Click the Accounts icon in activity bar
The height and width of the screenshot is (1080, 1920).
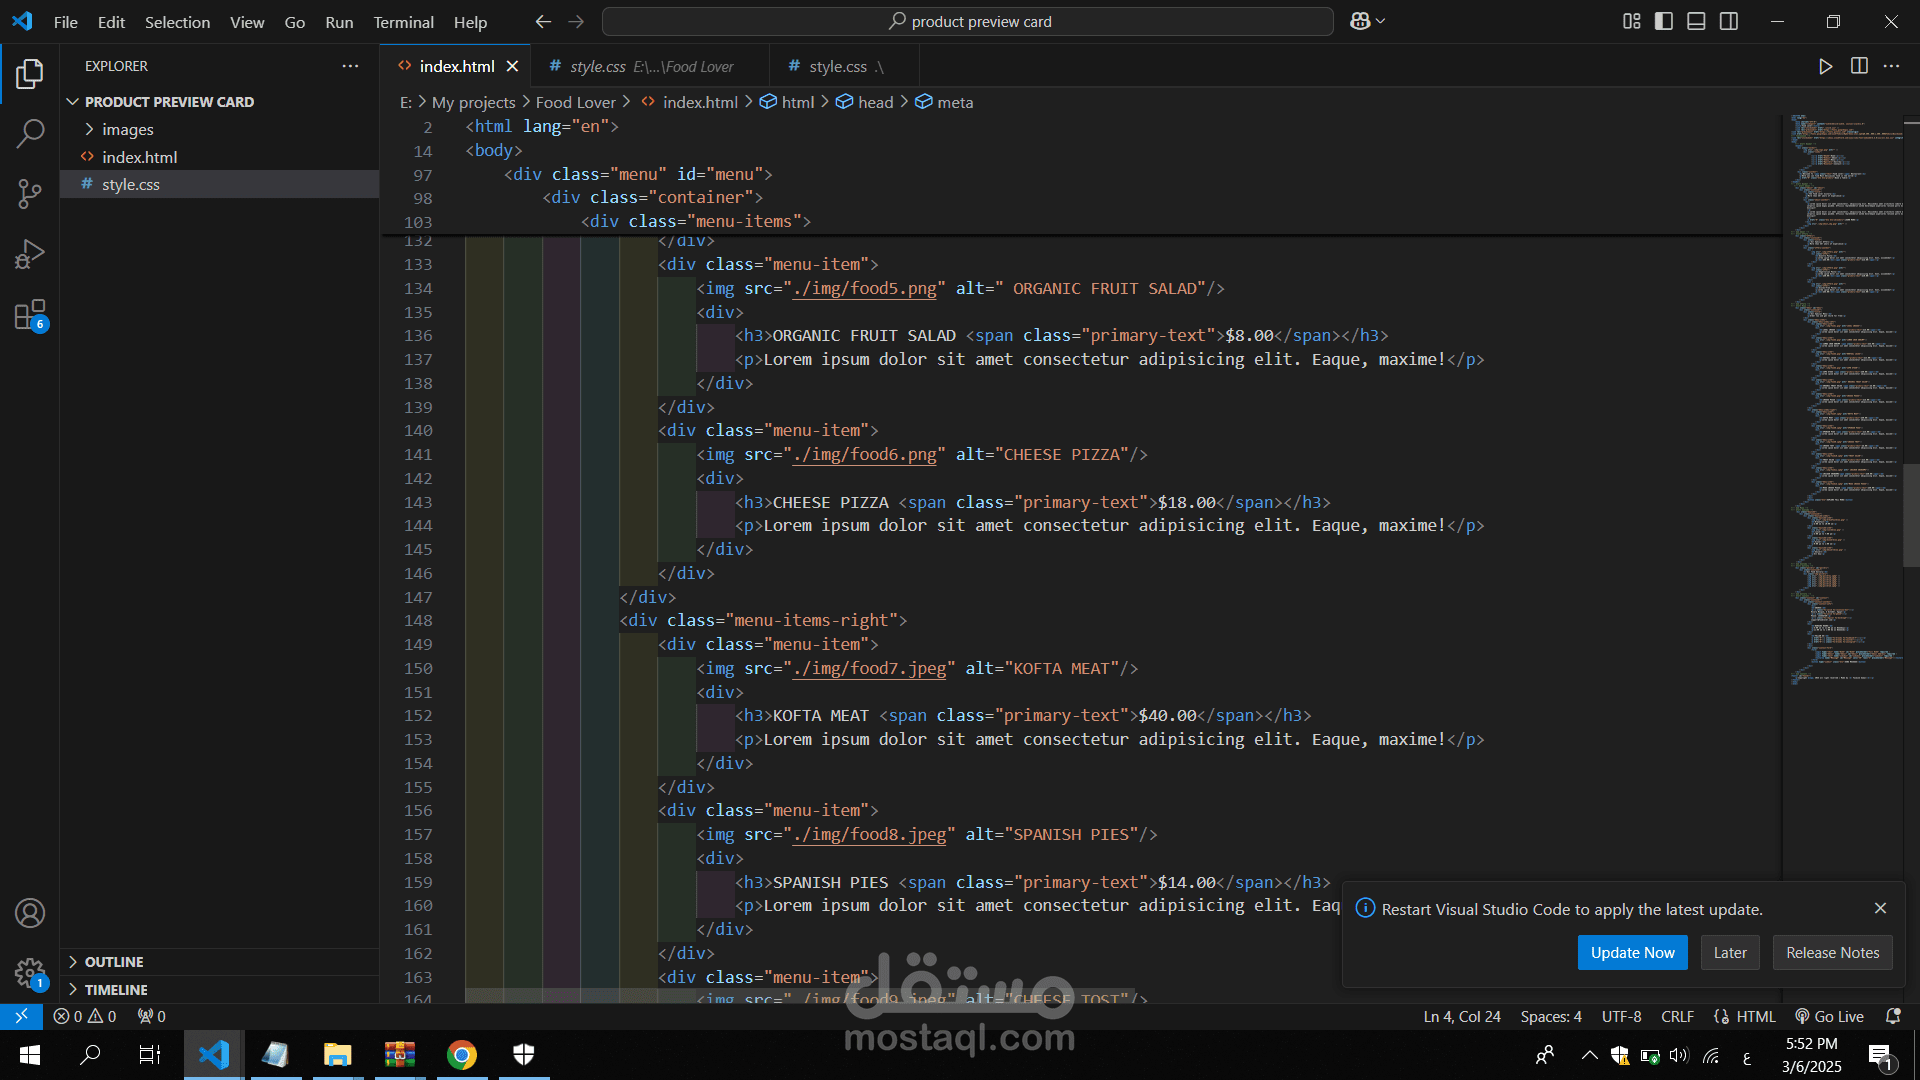point(30,913)
